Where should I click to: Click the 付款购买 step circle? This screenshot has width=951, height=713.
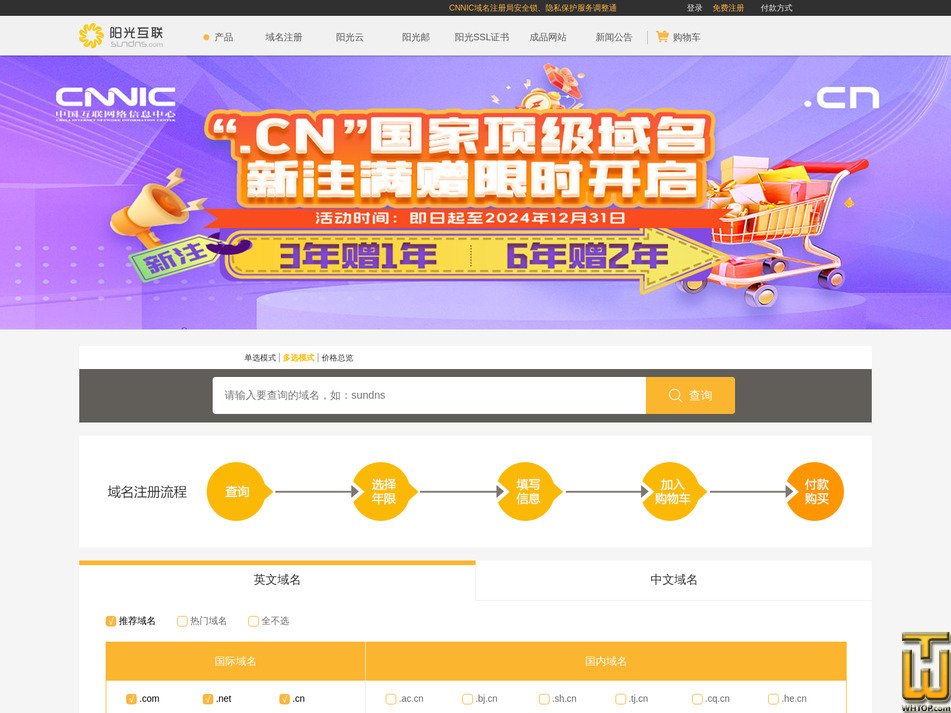[816, 492]
